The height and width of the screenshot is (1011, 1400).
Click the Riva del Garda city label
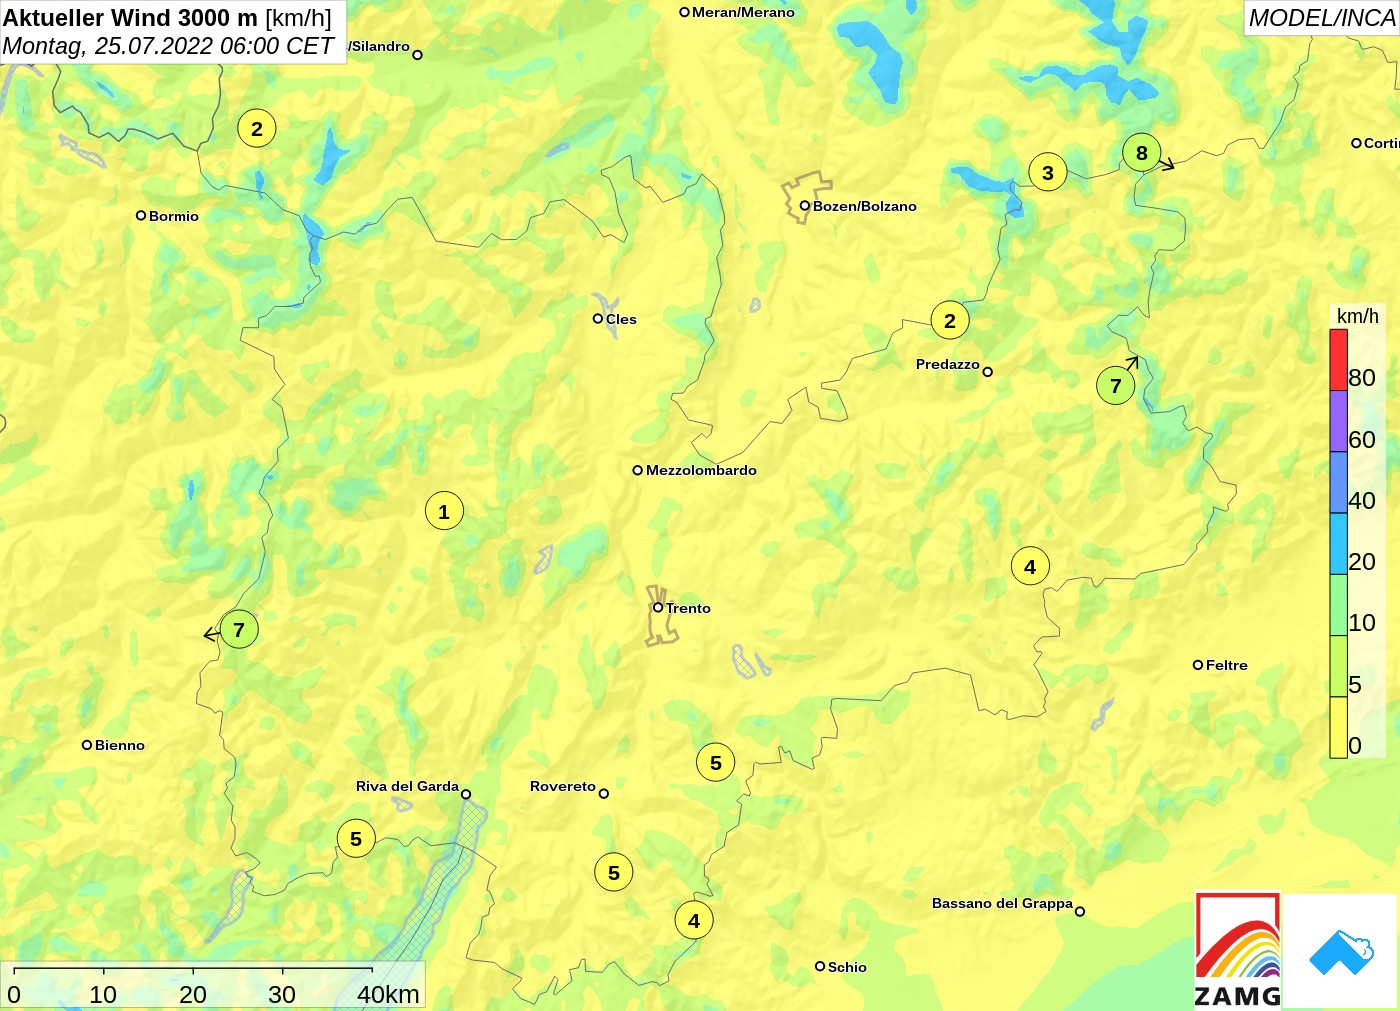407,786
